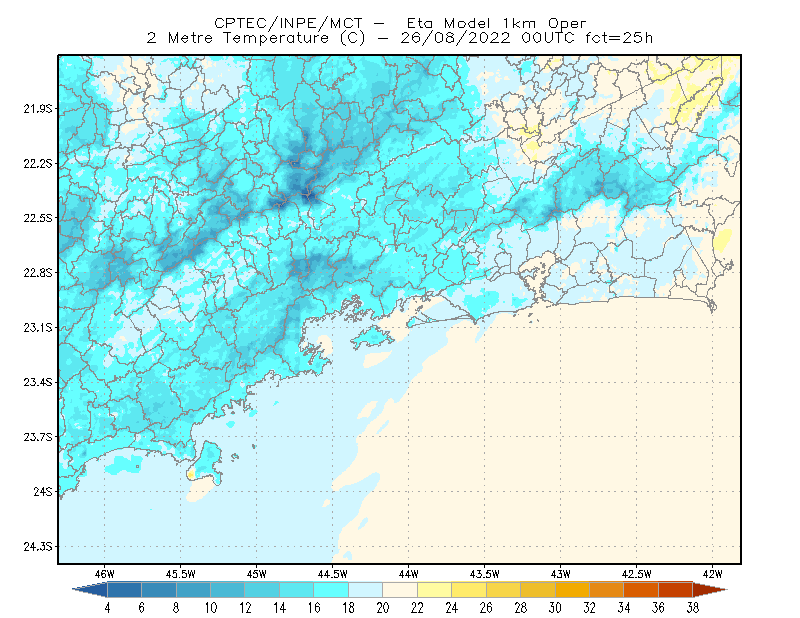Select the 18-20 pale blue legend swatch
Screen dimensions: 800x618
(x=365, y=590)
